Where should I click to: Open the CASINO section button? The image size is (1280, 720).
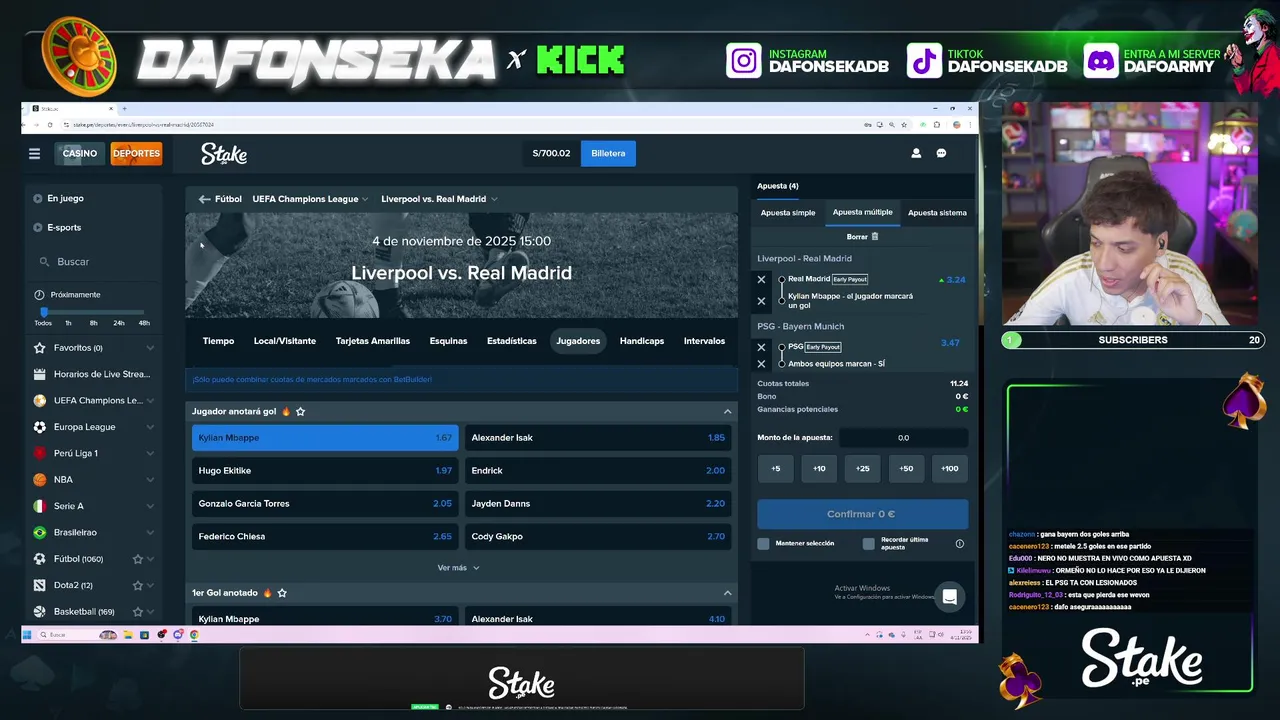point(80,153)
